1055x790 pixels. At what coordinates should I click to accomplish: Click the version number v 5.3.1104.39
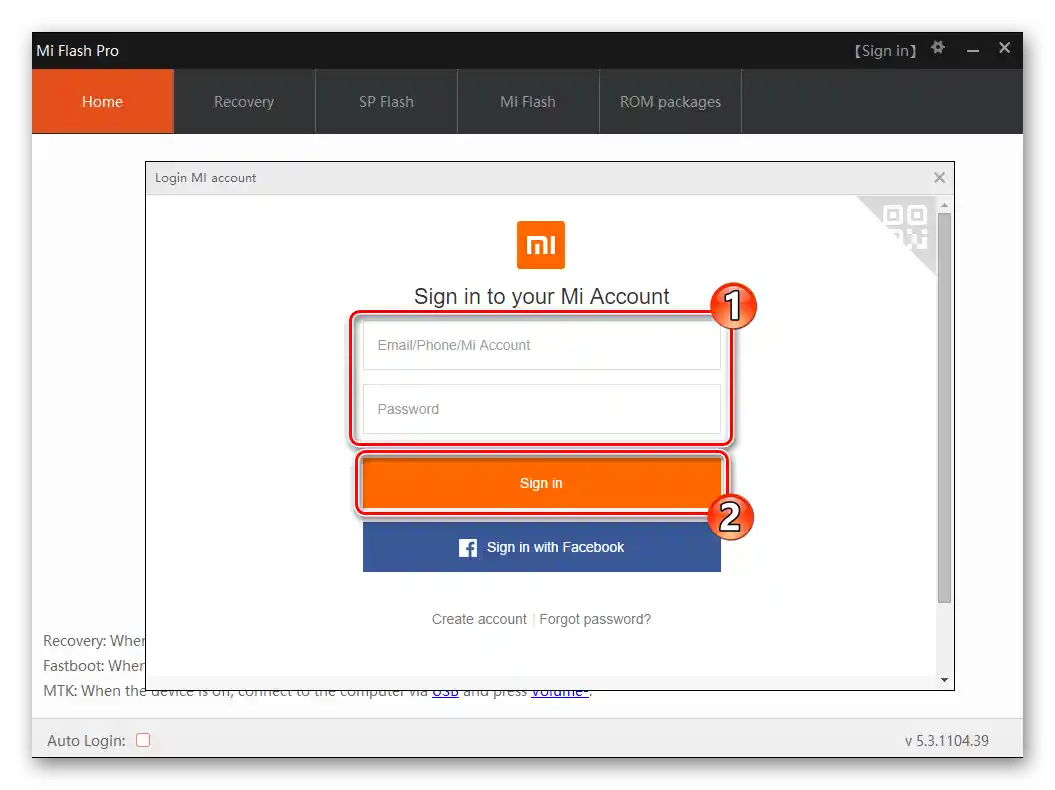947,741
